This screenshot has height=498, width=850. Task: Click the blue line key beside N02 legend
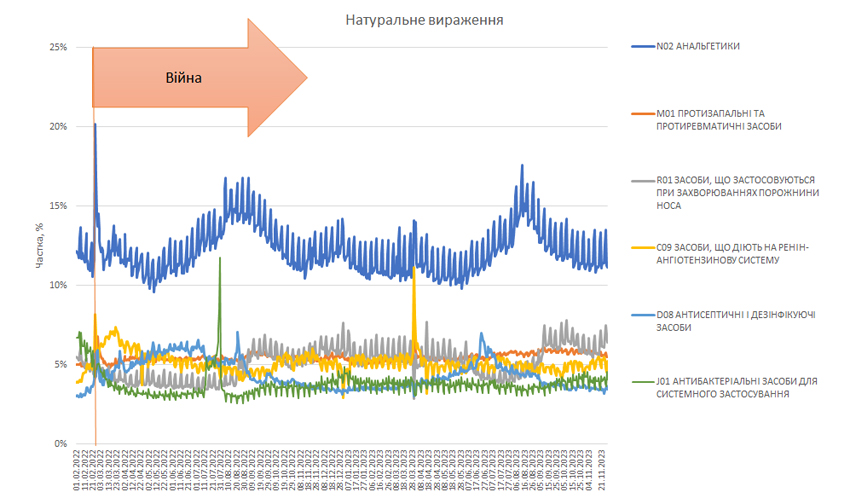[x=643, y=47]
